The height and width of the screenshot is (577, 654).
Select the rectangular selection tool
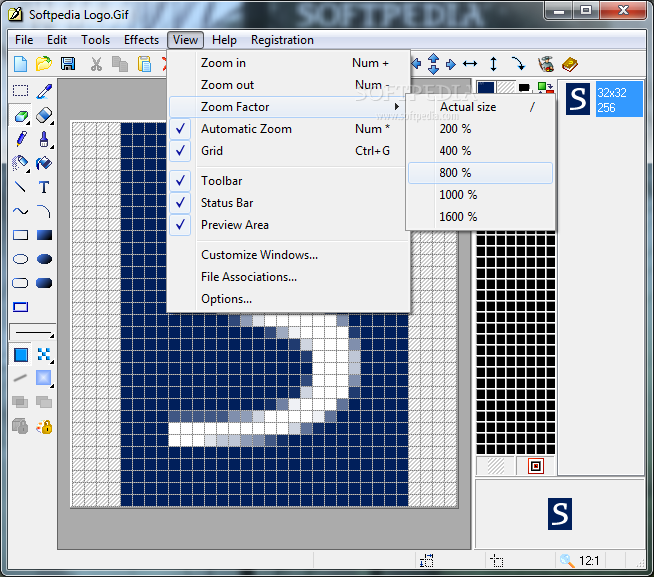click(x=20, y=91)
